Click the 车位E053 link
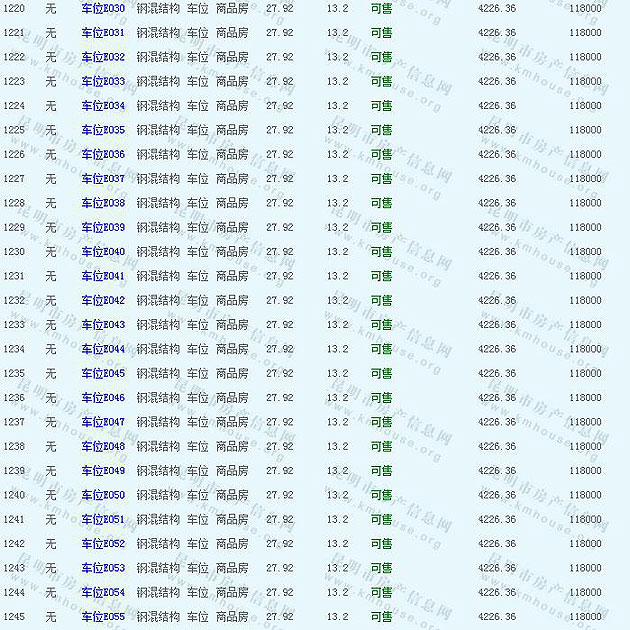 point(103,568)
